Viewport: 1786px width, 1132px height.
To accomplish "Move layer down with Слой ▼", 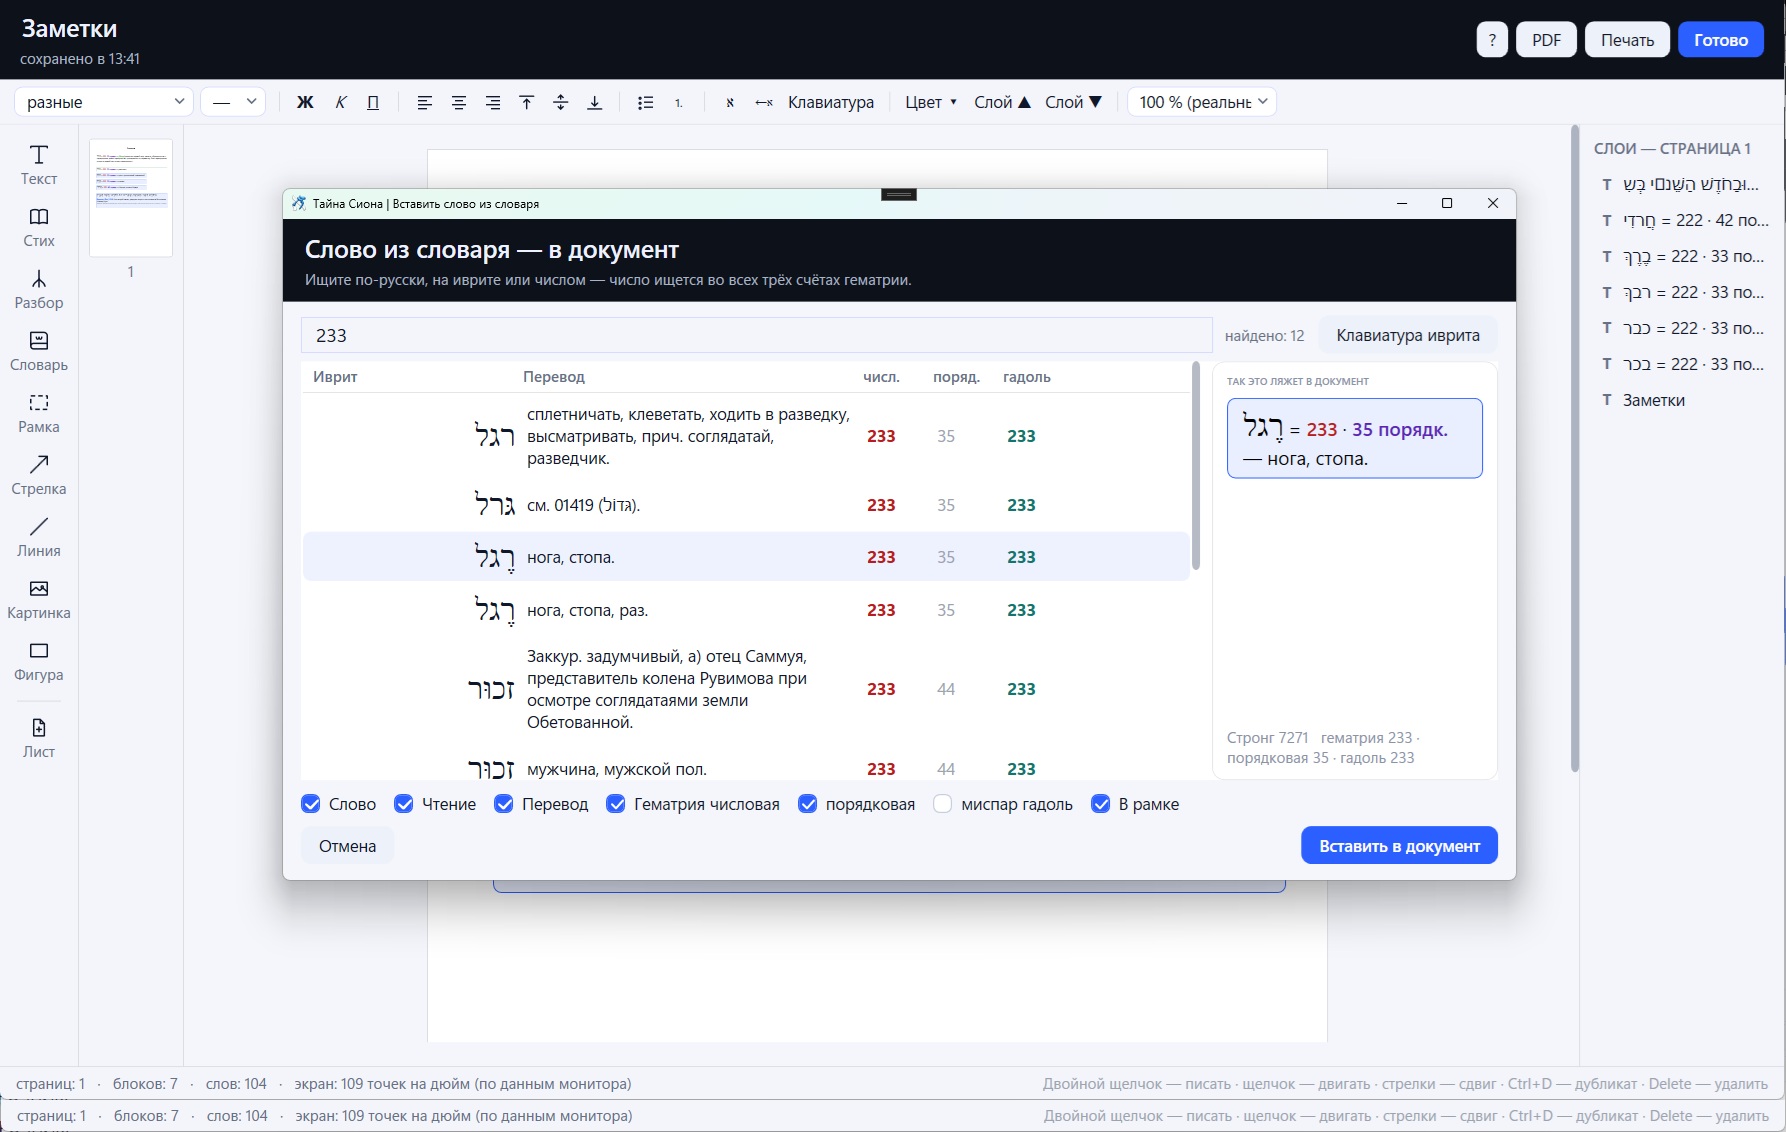I will pos(1073,102).
